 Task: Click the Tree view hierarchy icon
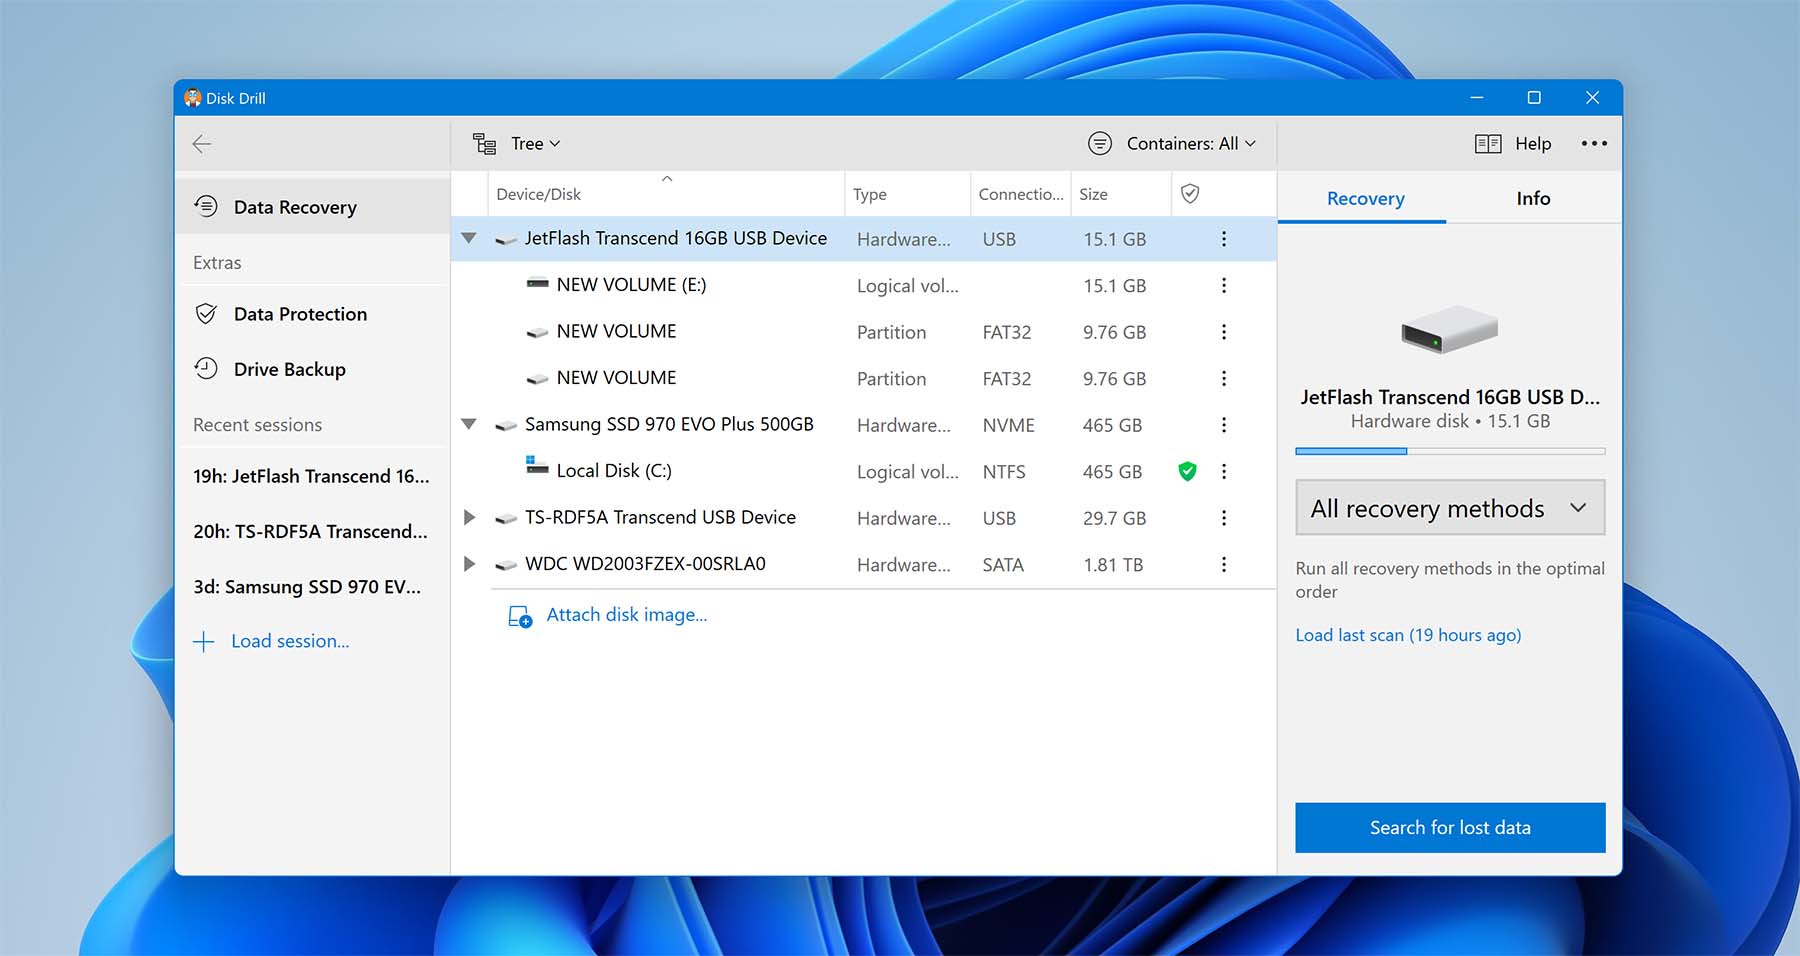click(485, 144)
